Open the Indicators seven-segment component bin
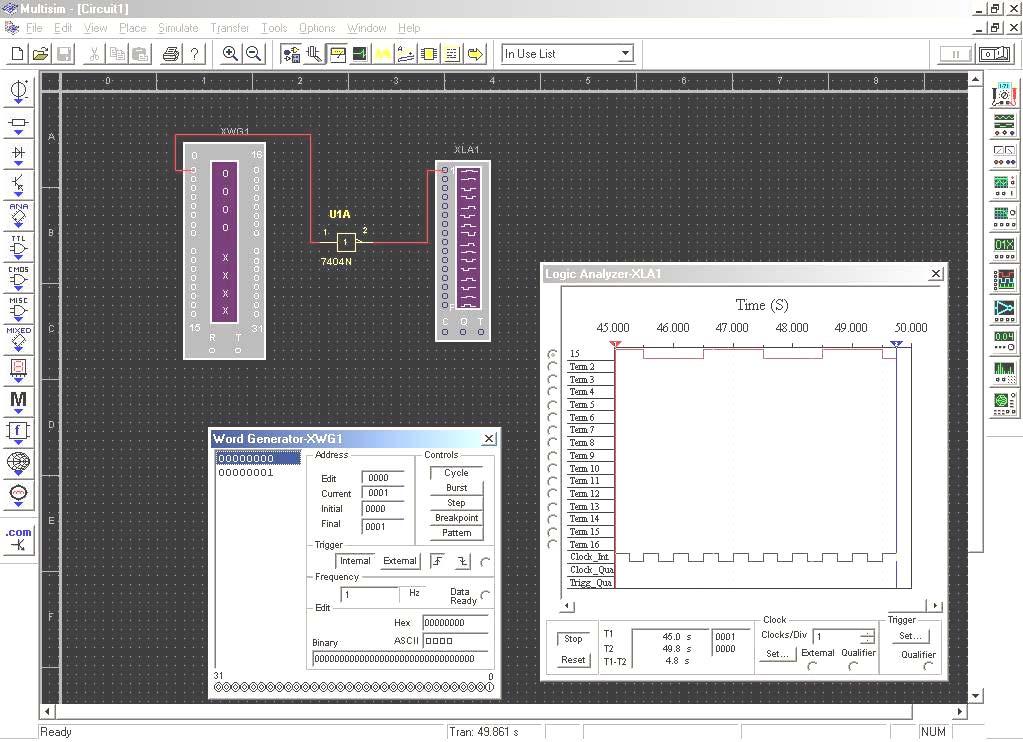1023x742 pixels. tap(18, 369)
